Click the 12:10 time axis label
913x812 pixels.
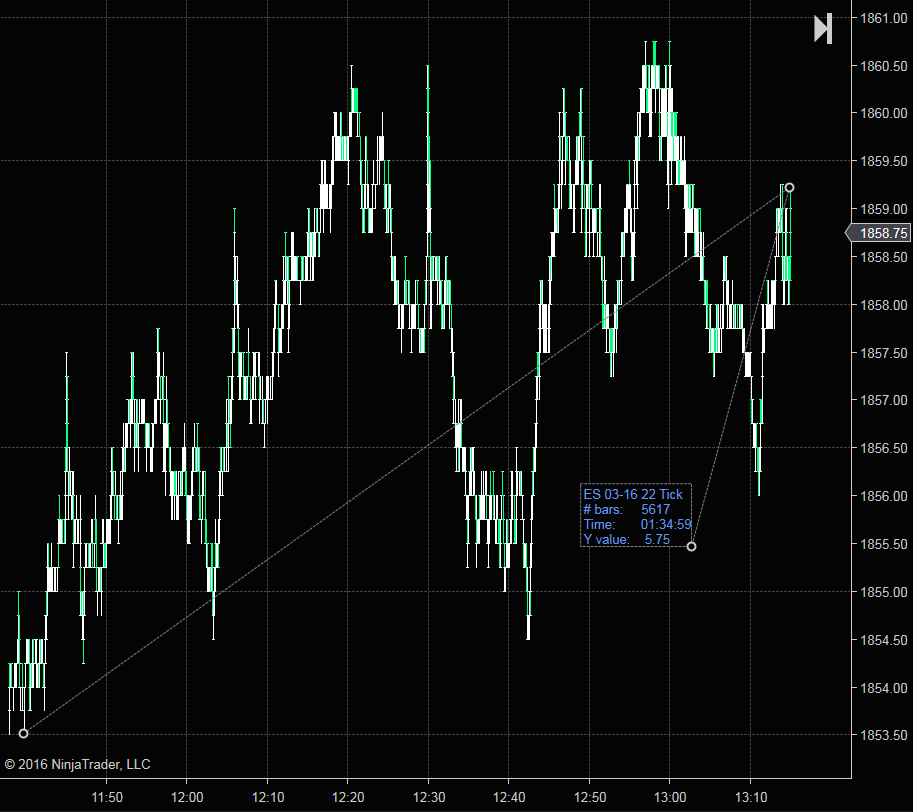point(268,797)
